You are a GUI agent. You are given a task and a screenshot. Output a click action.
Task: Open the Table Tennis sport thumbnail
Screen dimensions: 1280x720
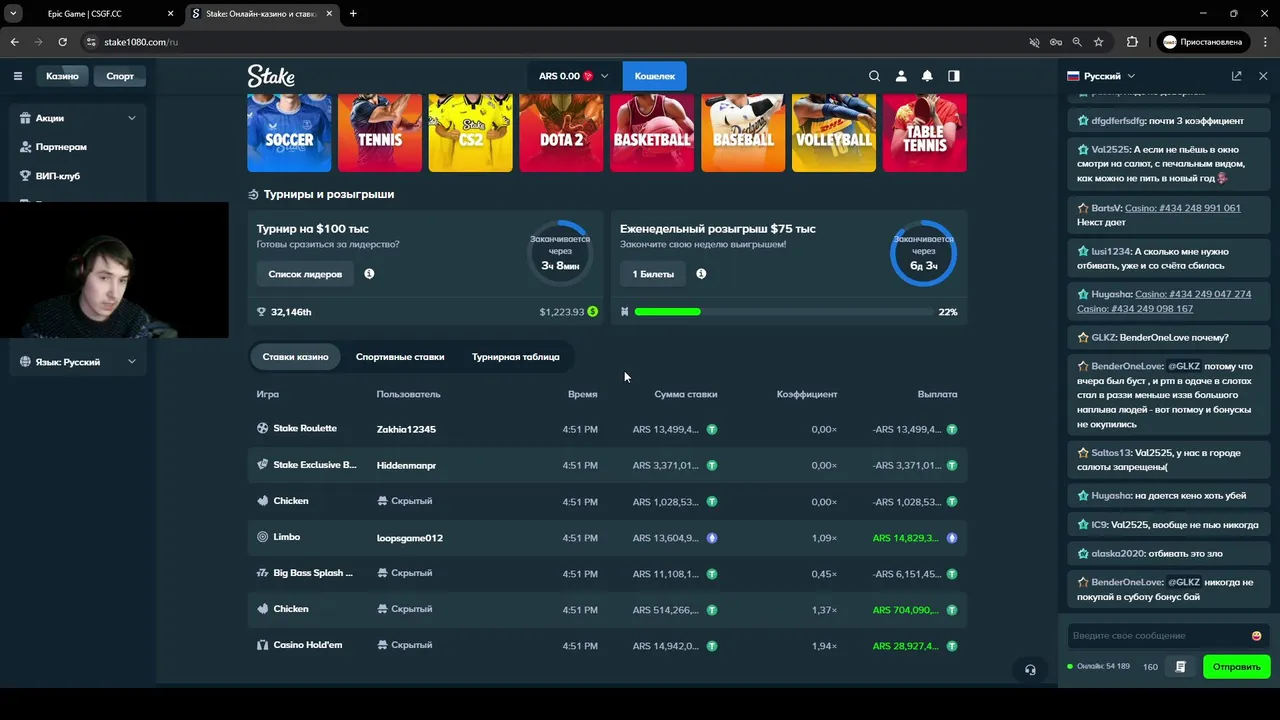coord(925,133)
